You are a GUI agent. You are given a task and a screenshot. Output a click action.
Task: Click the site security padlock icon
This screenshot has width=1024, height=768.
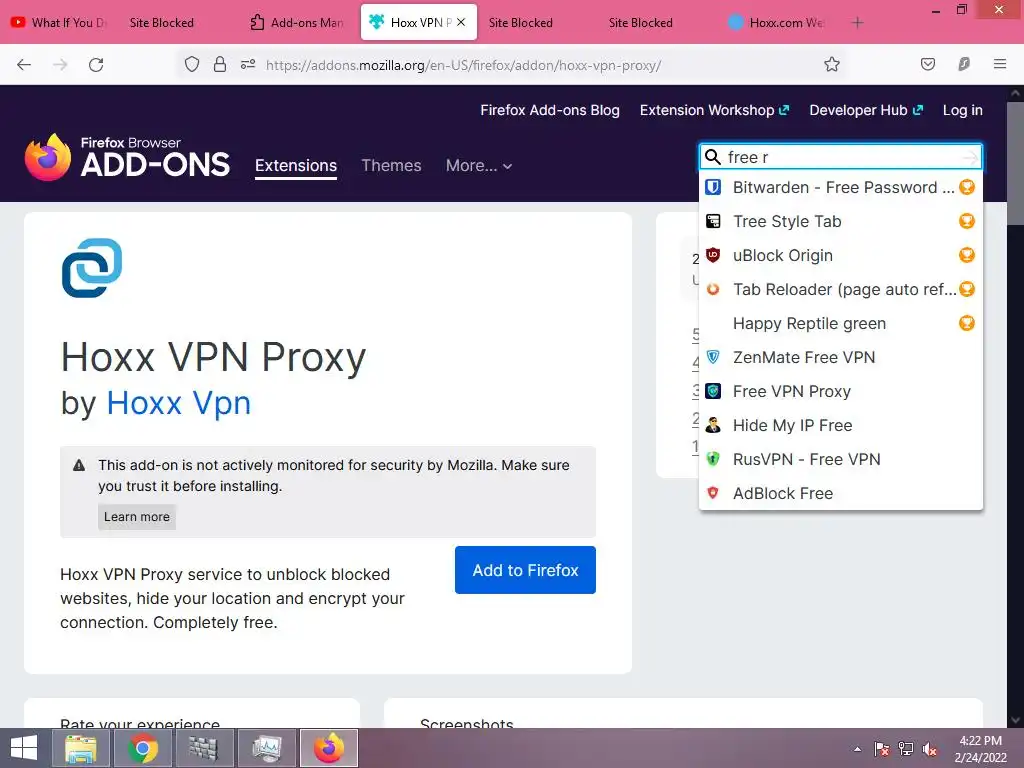coord(220,64)
